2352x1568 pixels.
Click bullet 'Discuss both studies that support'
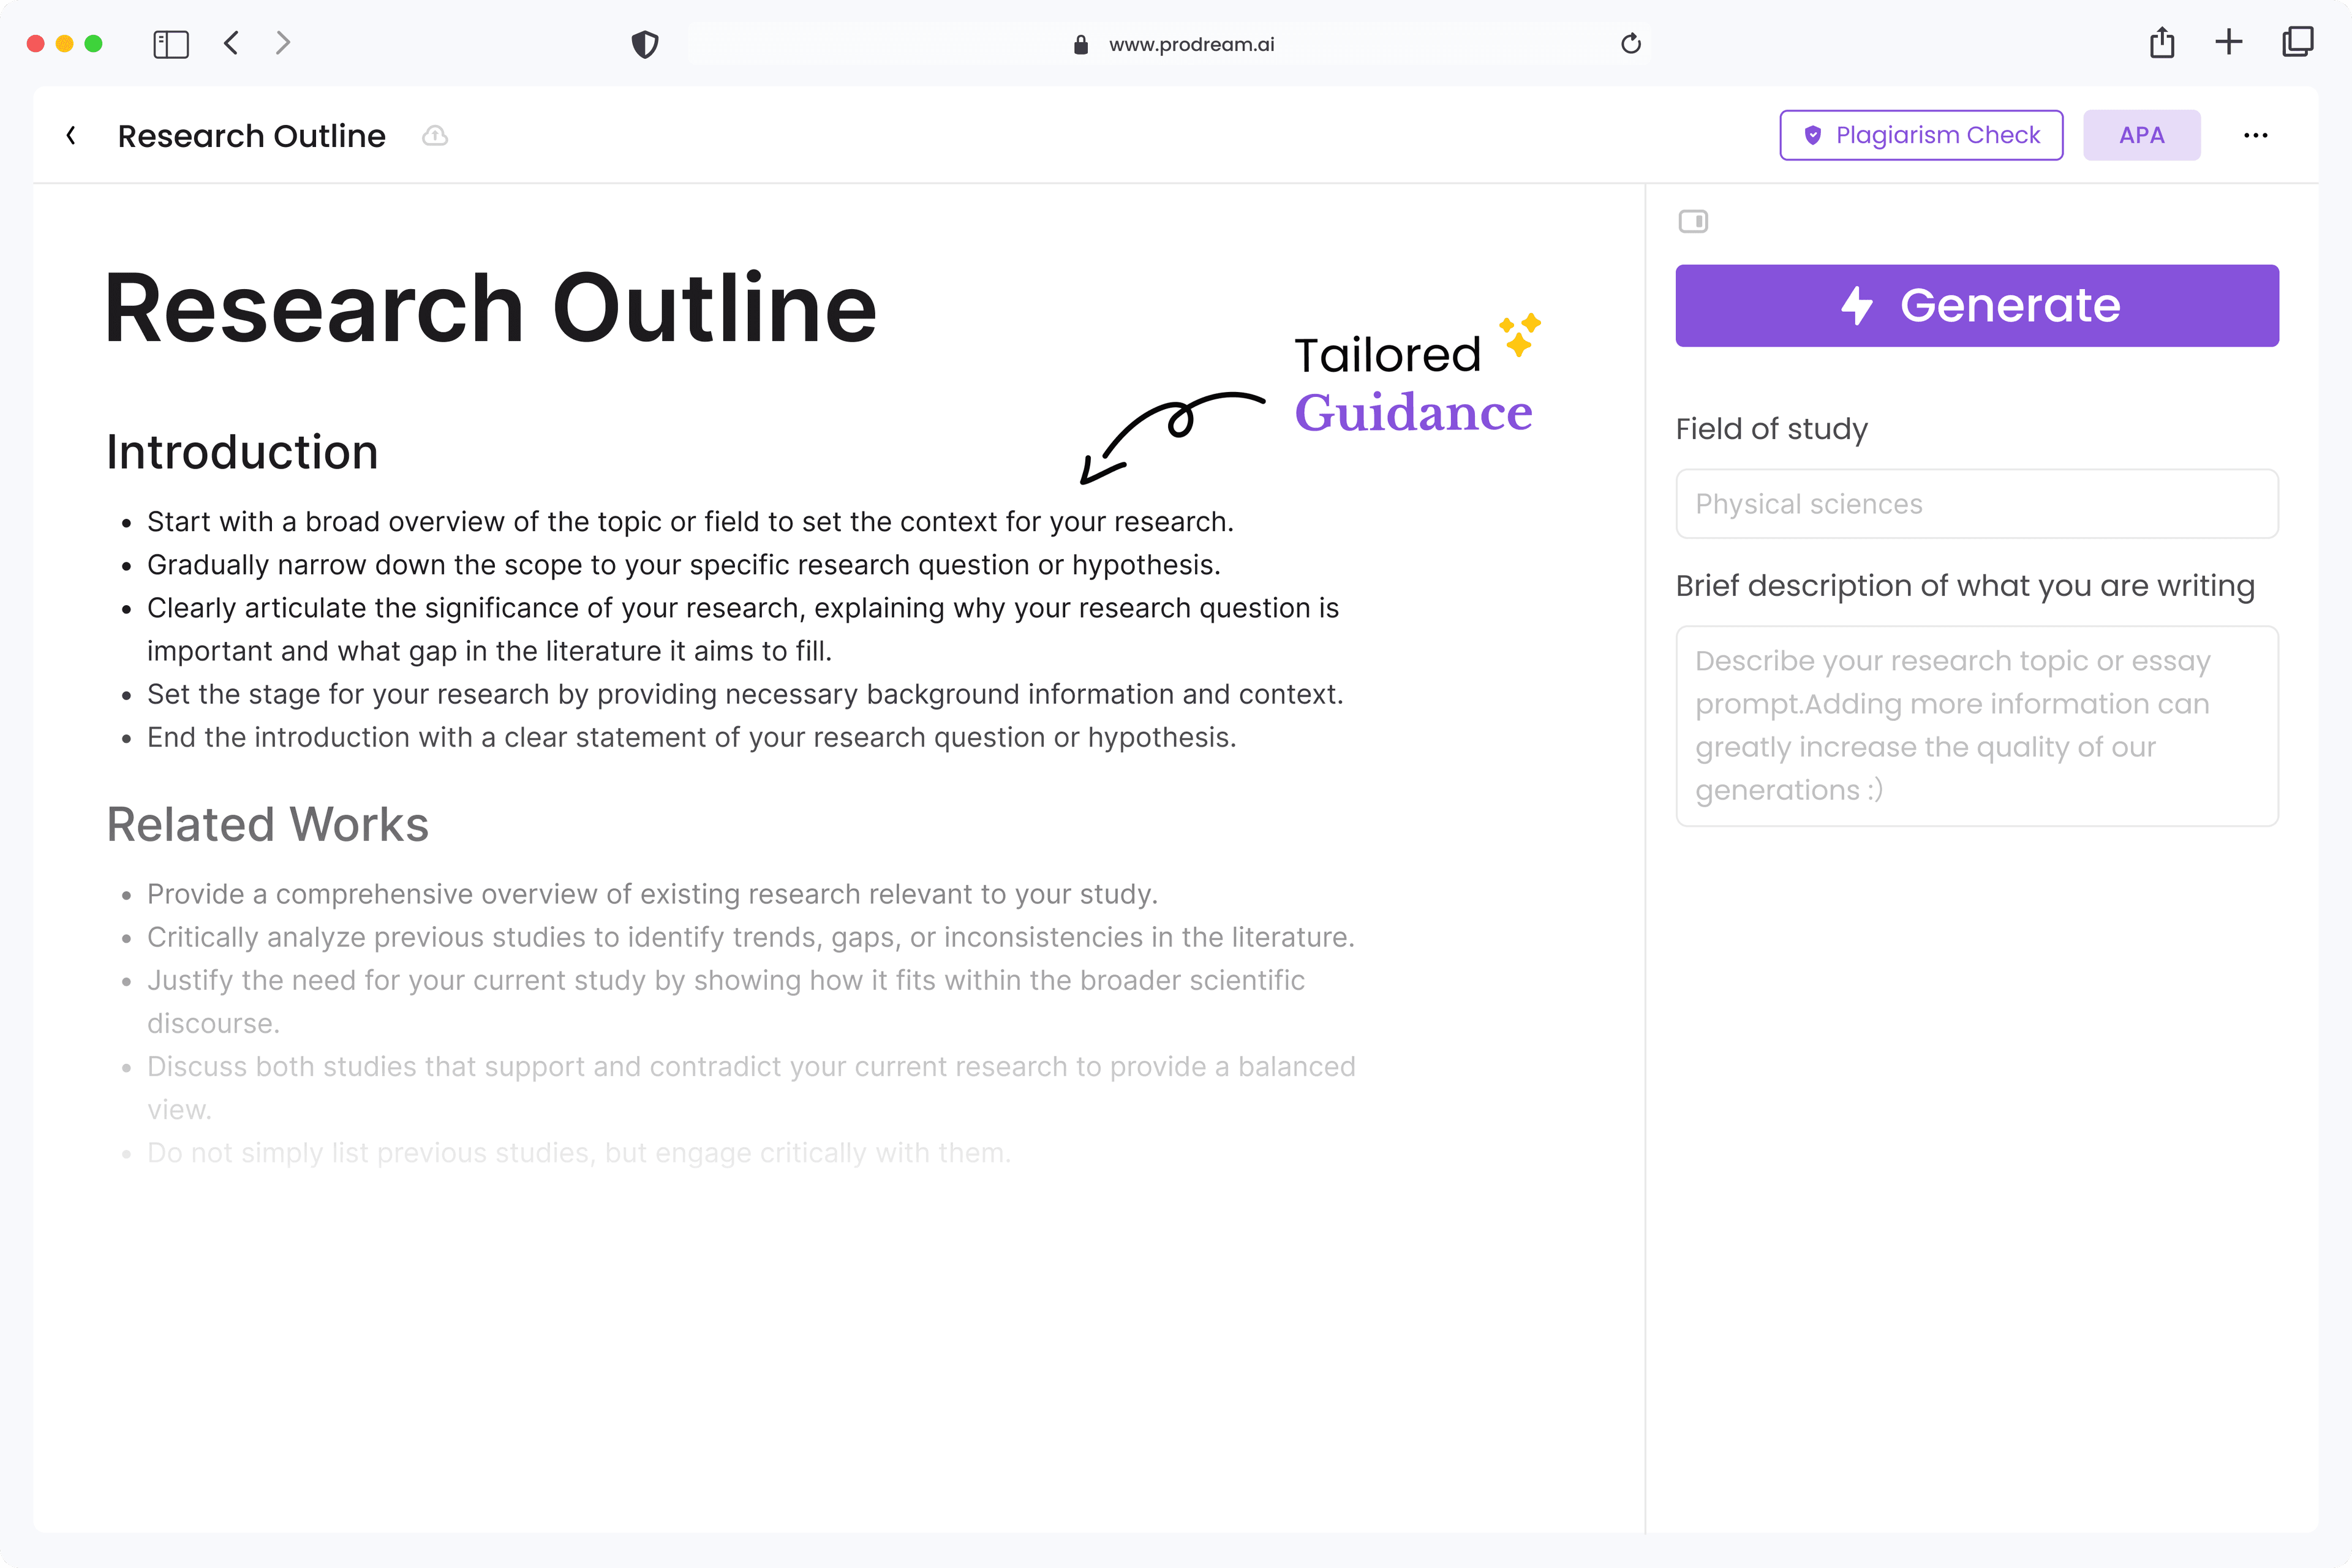[x=751, y=1088]
